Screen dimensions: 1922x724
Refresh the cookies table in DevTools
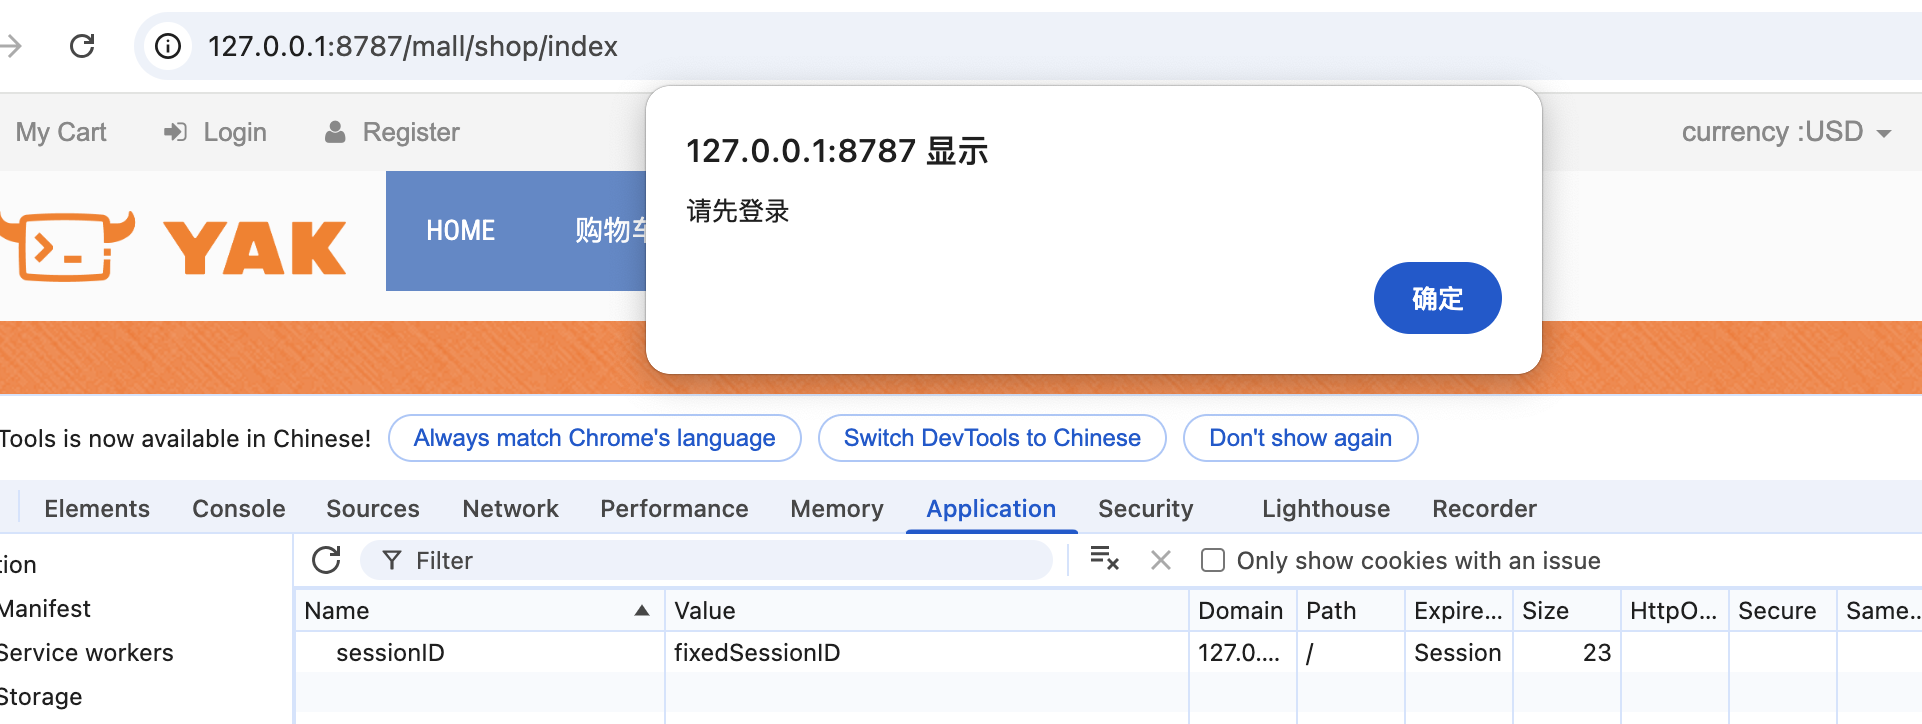pyautogui.click(x=326, y=560)
